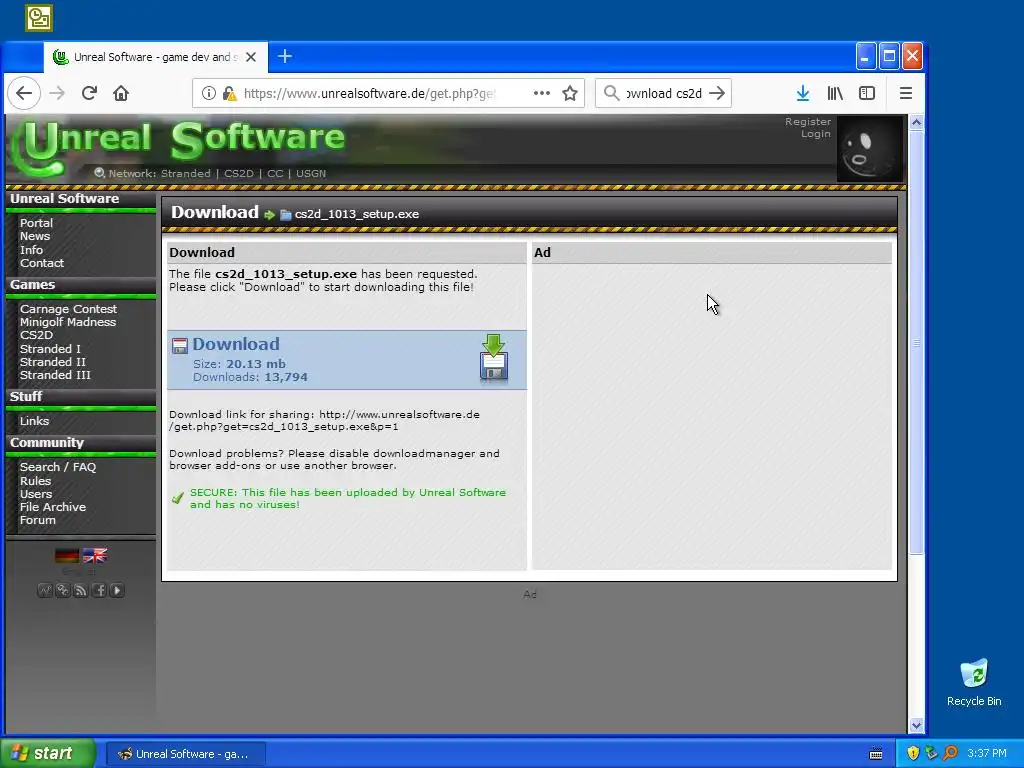Click the network connection tray icon
Image resolution: width=1024 pixels, height=768 pixels.
click(932, 753)
